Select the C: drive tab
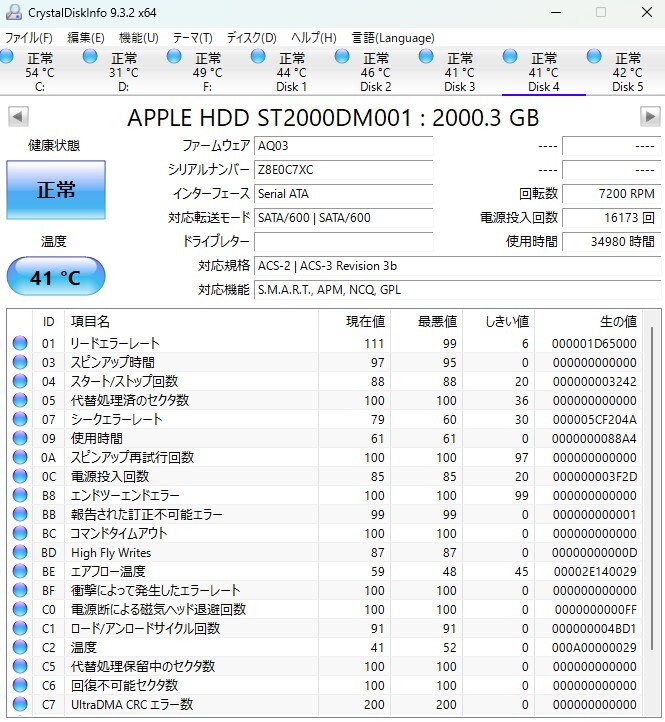665x722 pixels. click(40, 72)
